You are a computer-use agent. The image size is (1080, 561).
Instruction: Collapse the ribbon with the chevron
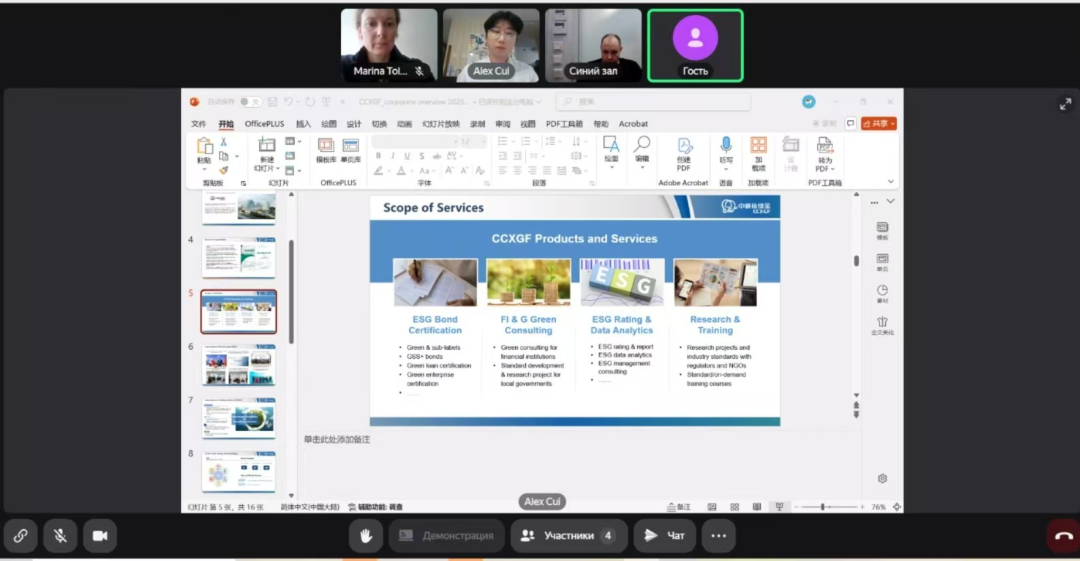tap(891, 182)
